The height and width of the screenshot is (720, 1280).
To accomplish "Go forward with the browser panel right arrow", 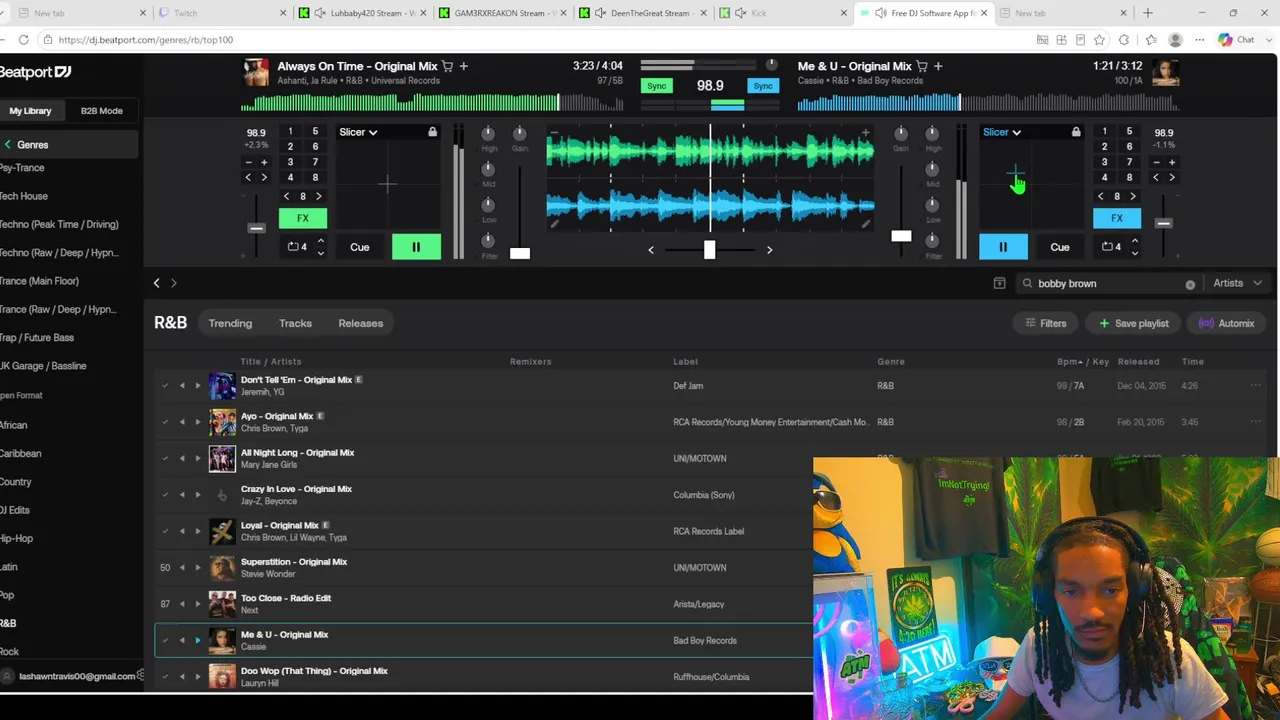I will pyautogui.click(x=174, y=283).
